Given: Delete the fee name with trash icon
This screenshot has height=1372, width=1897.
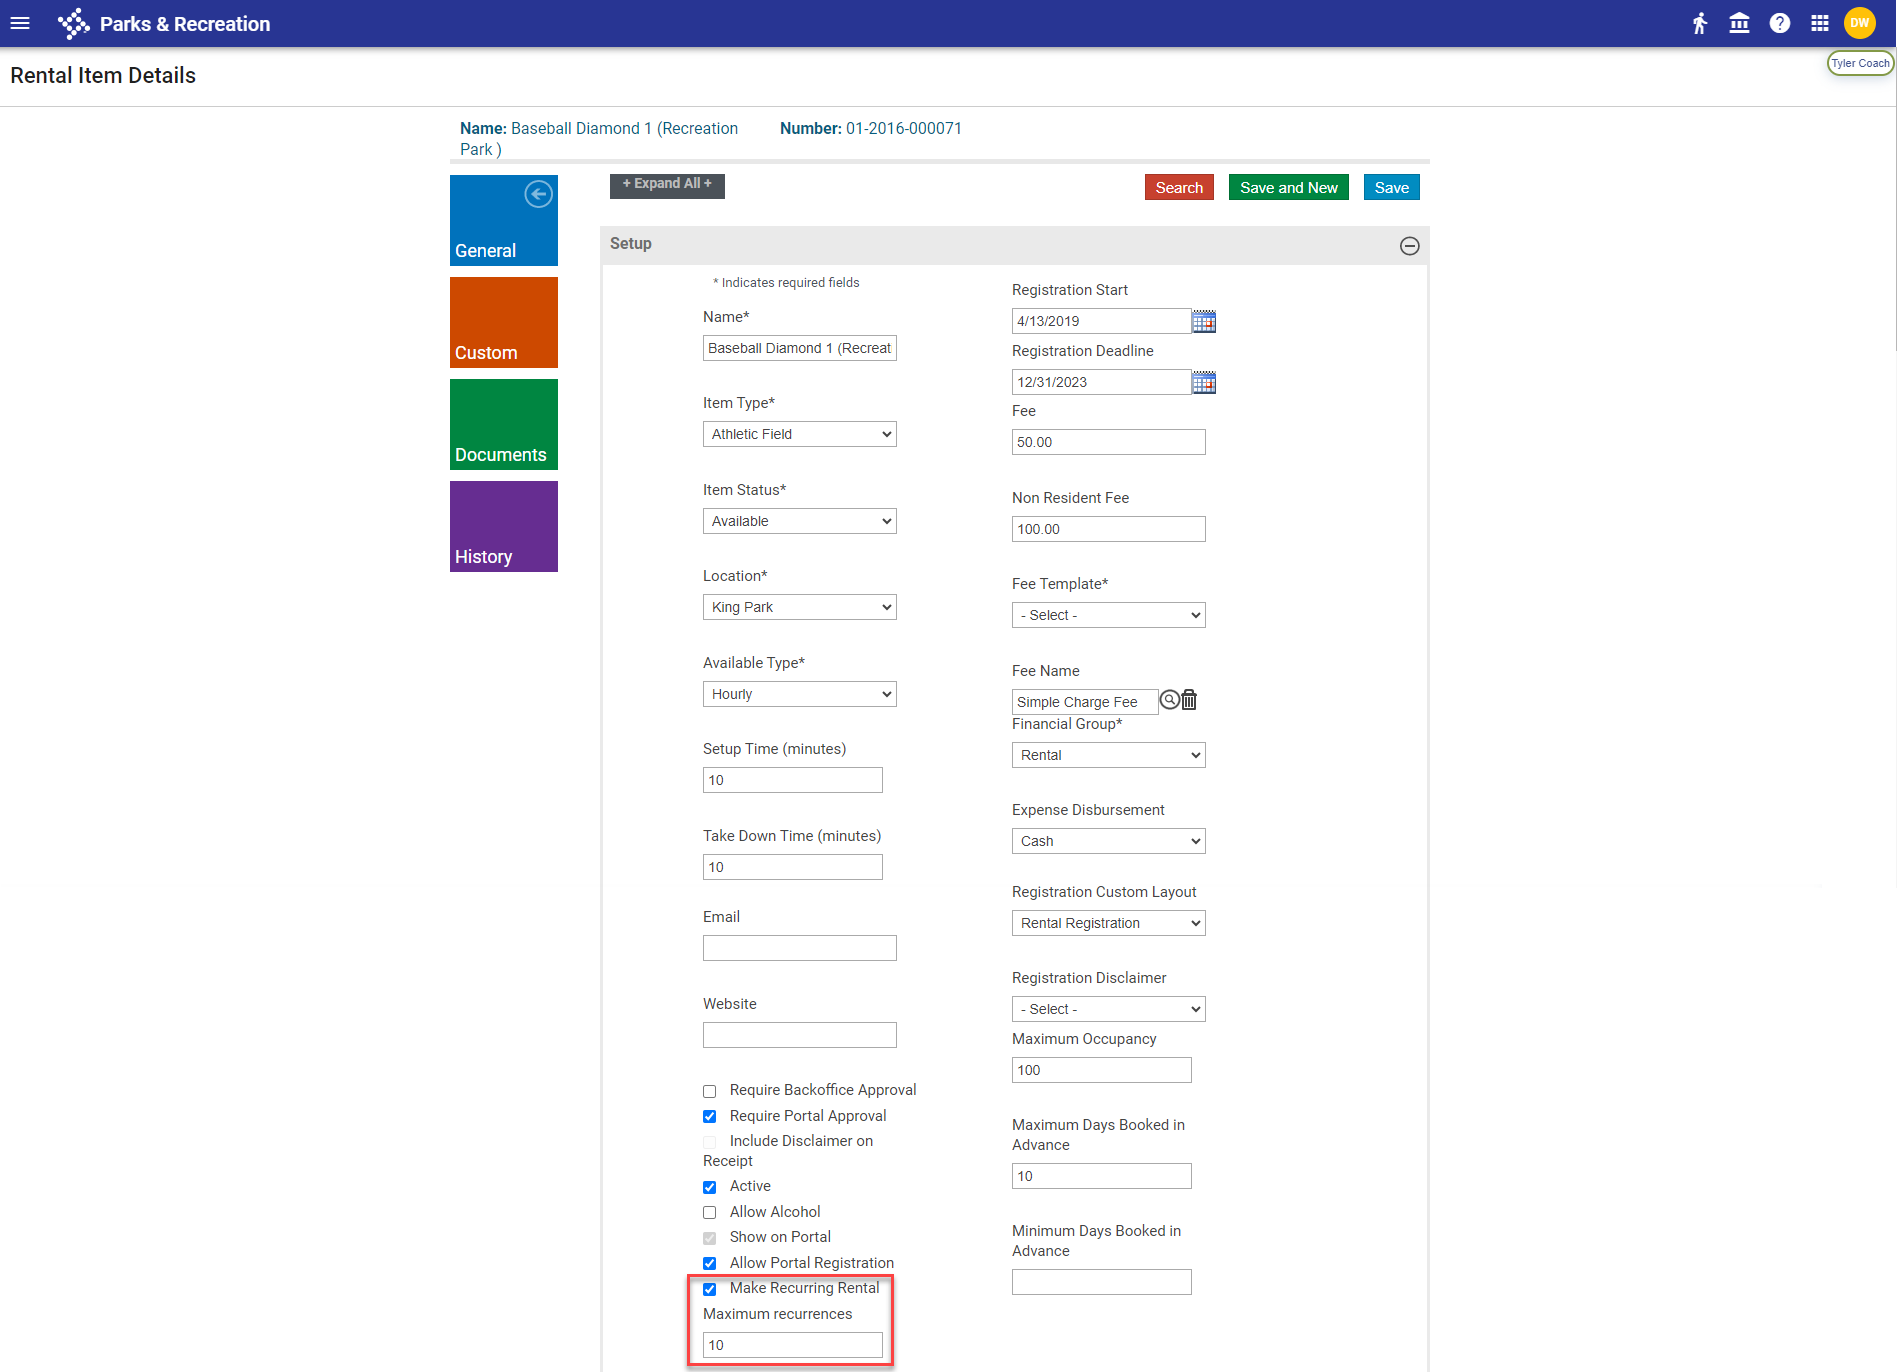Looking at the screenshot, I should point(1189,700).
